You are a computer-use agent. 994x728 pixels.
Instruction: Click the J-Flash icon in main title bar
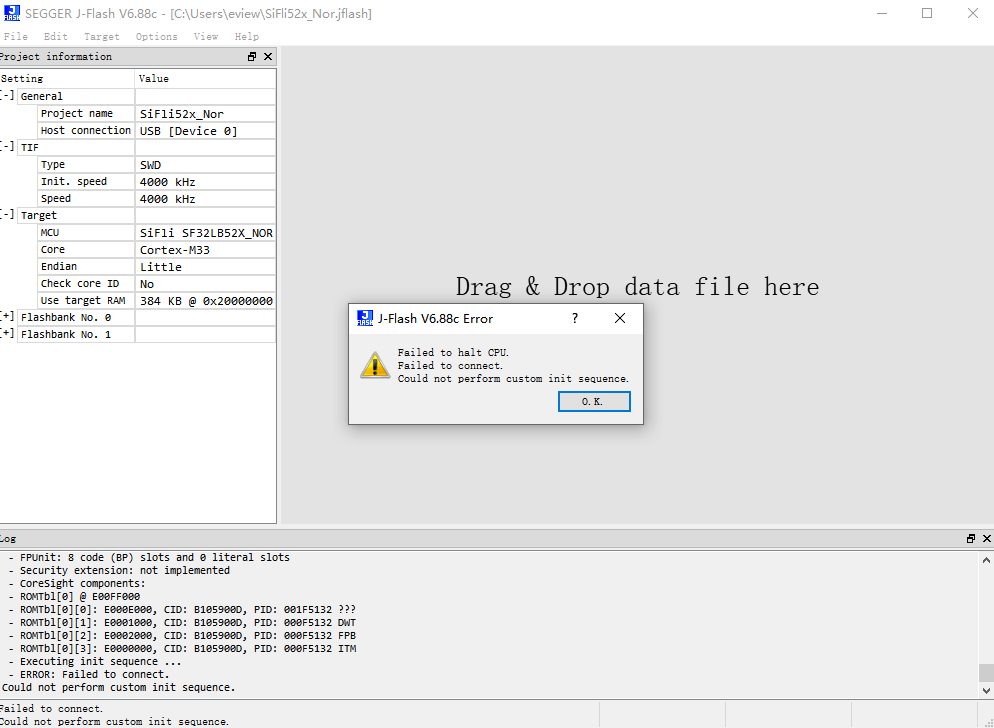coord(12,13)
